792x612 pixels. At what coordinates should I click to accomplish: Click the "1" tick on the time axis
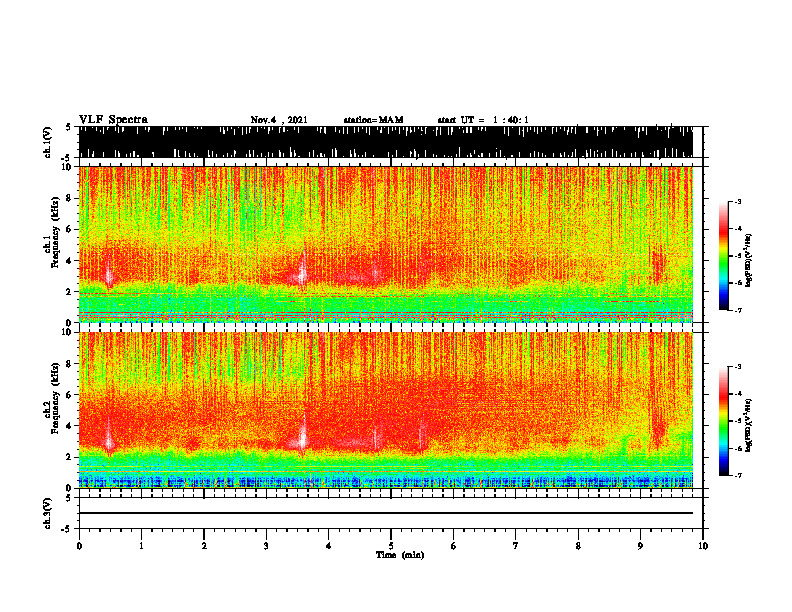[x=141, y=546]
